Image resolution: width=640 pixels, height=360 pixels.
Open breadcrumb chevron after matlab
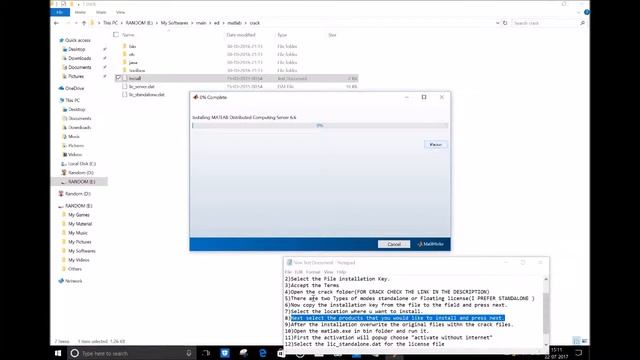click(x=245, y=23)
